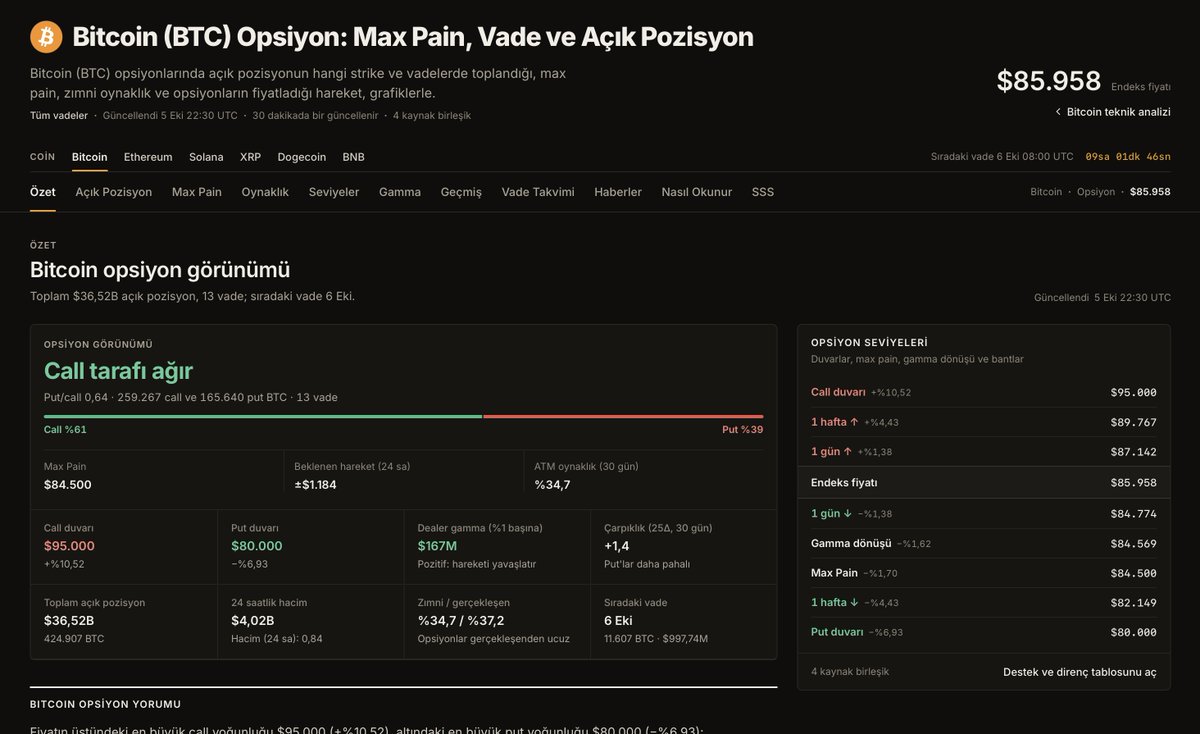Click the 24 saatlik hacim $4,02B value
Image resolution: width=1200 pixels, height=734 pixels.
pyautogui.click(x=253, y=620)
